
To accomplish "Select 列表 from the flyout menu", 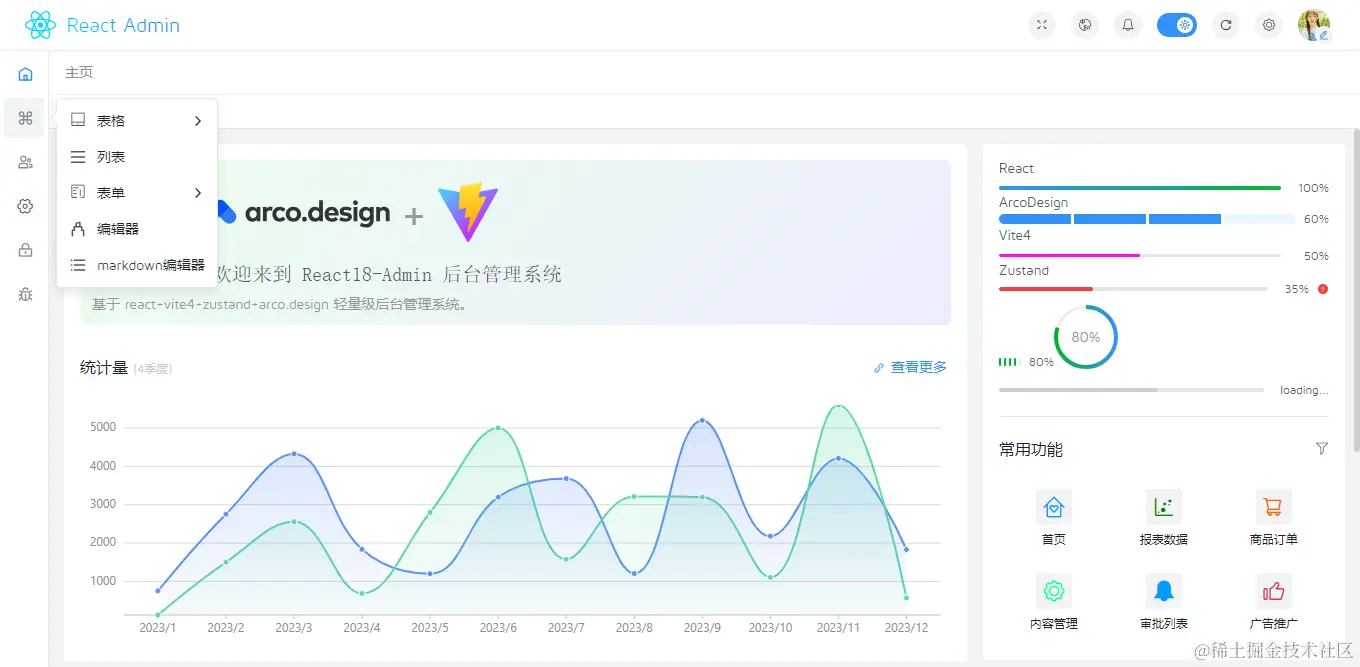I will click(x=110, y=156).
